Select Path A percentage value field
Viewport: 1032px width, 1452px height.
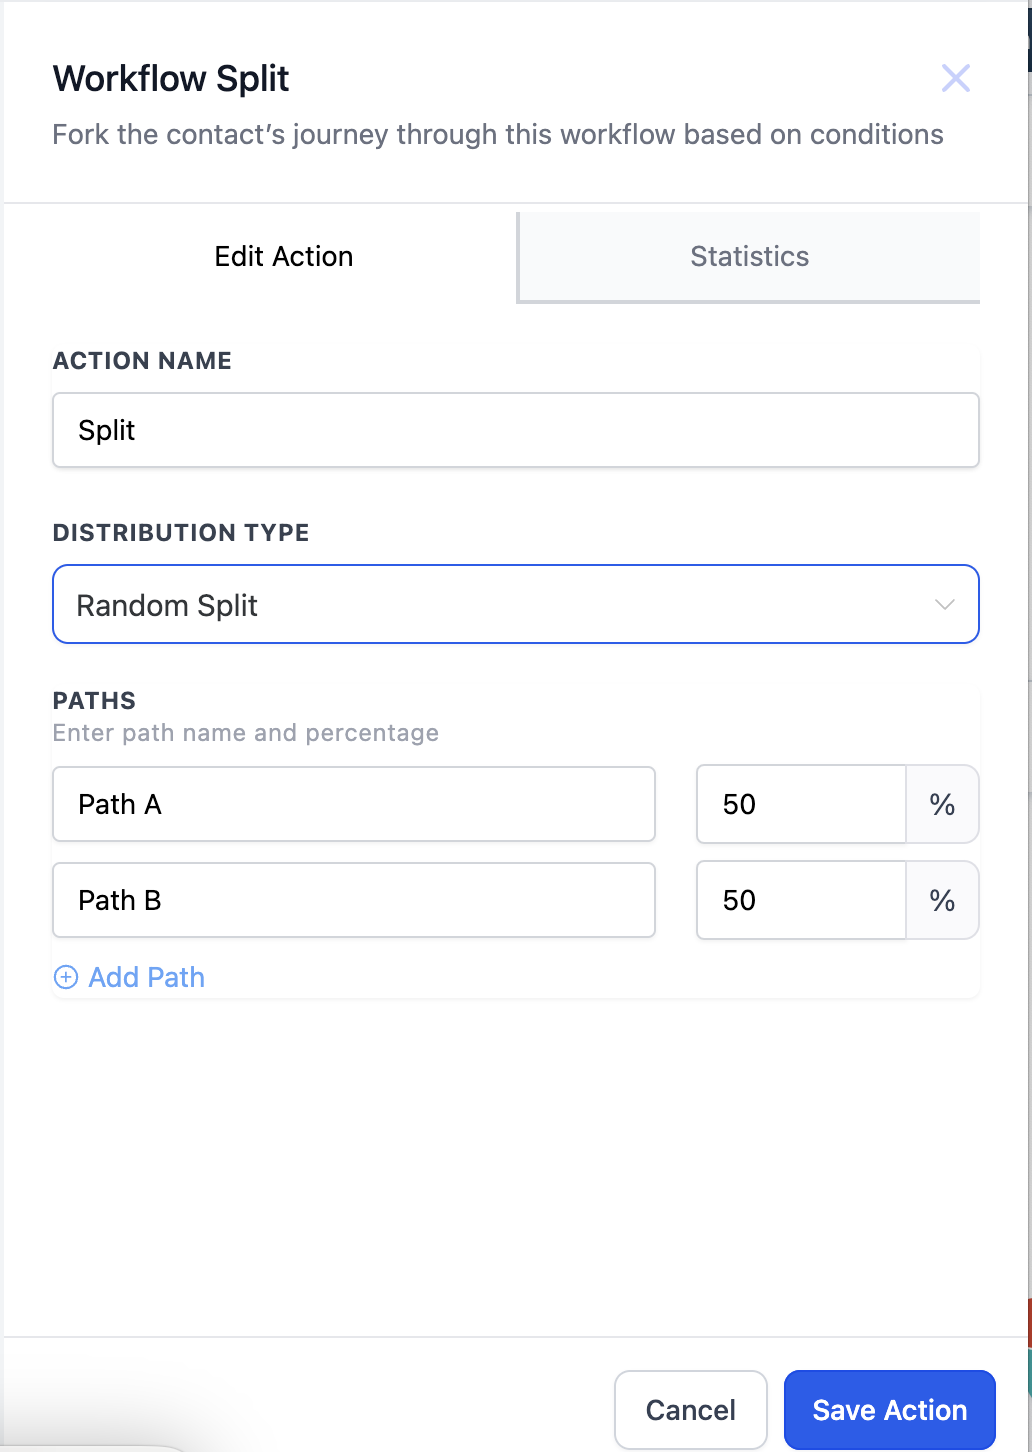pos(802,804)
